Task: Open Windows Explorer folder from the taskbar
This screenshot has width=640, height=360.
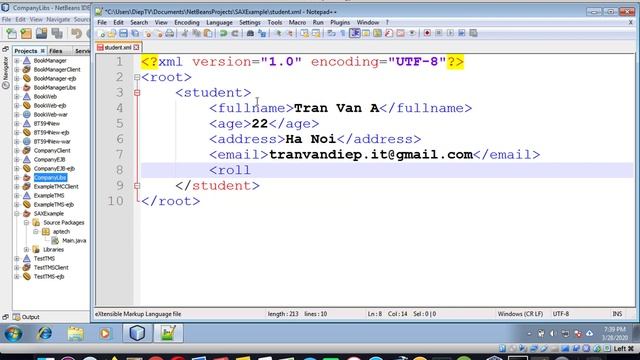Action: [75, 333]
